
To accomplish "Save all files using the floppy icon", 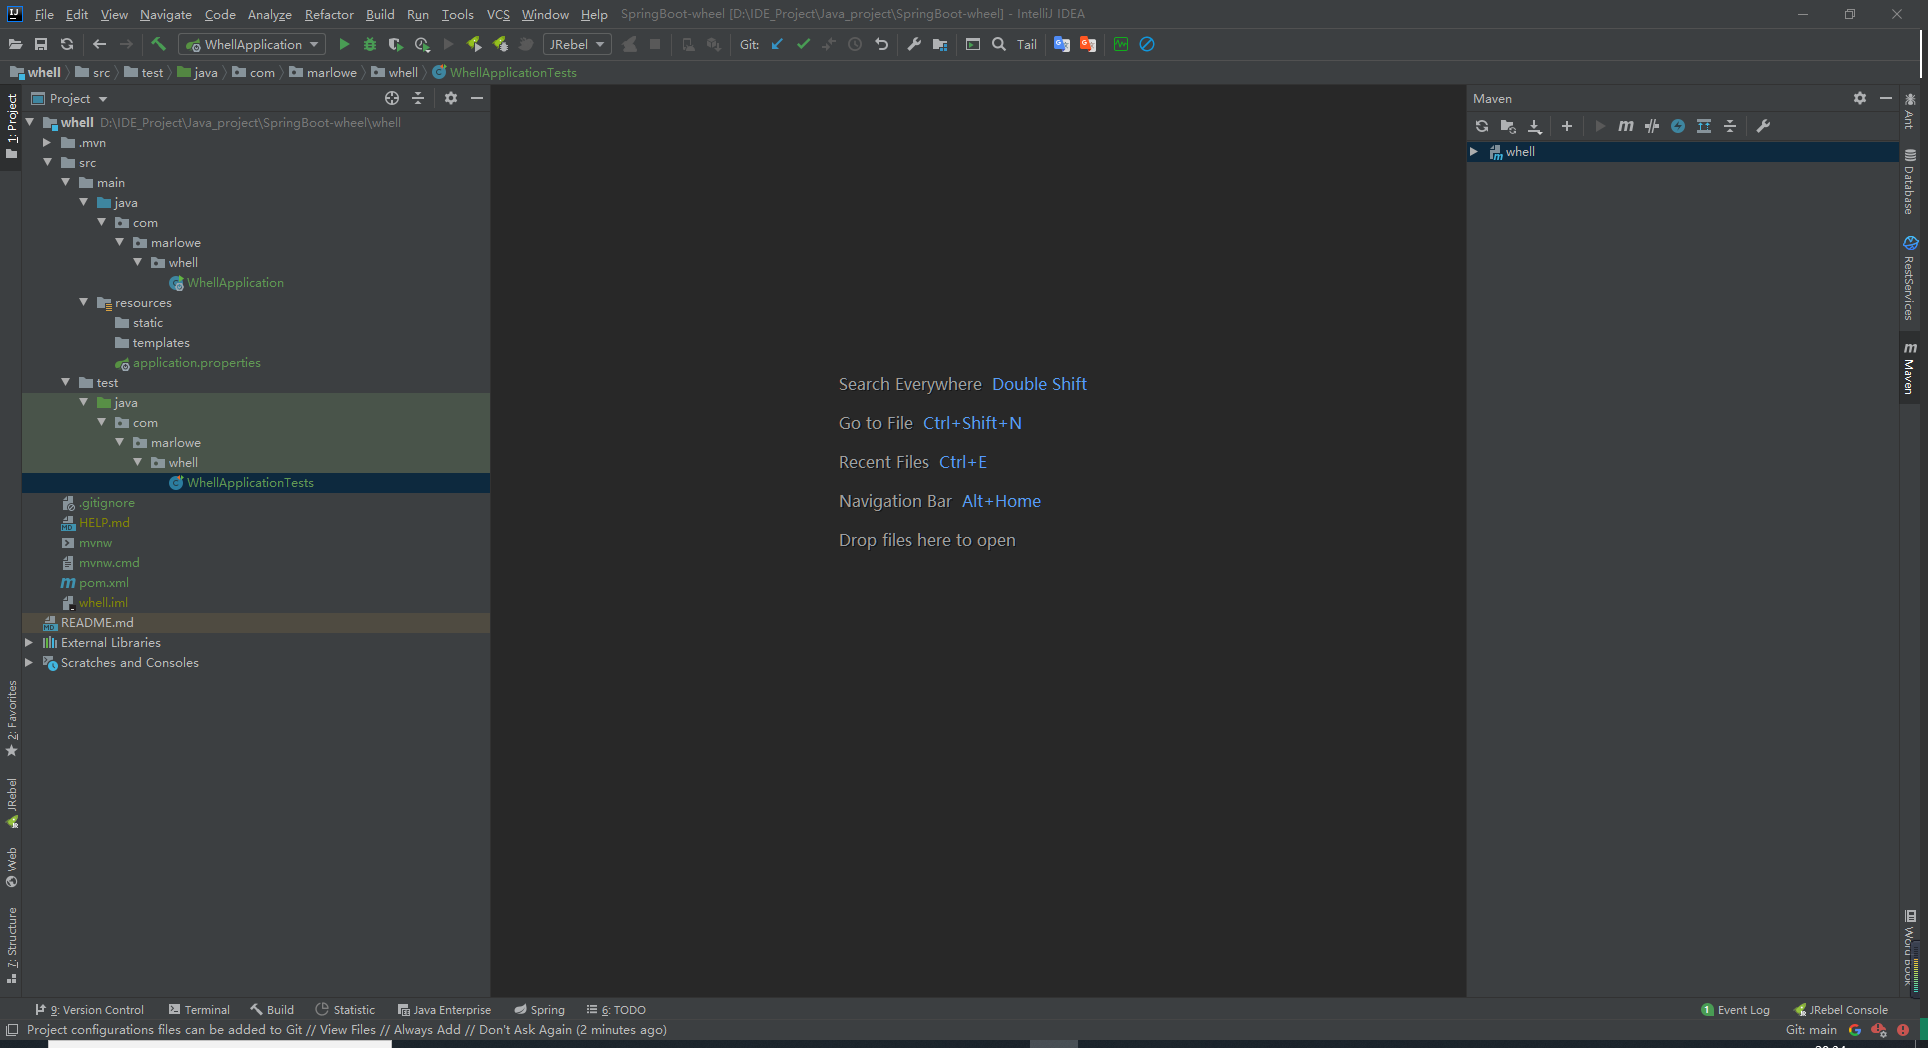I will point(41,44).
